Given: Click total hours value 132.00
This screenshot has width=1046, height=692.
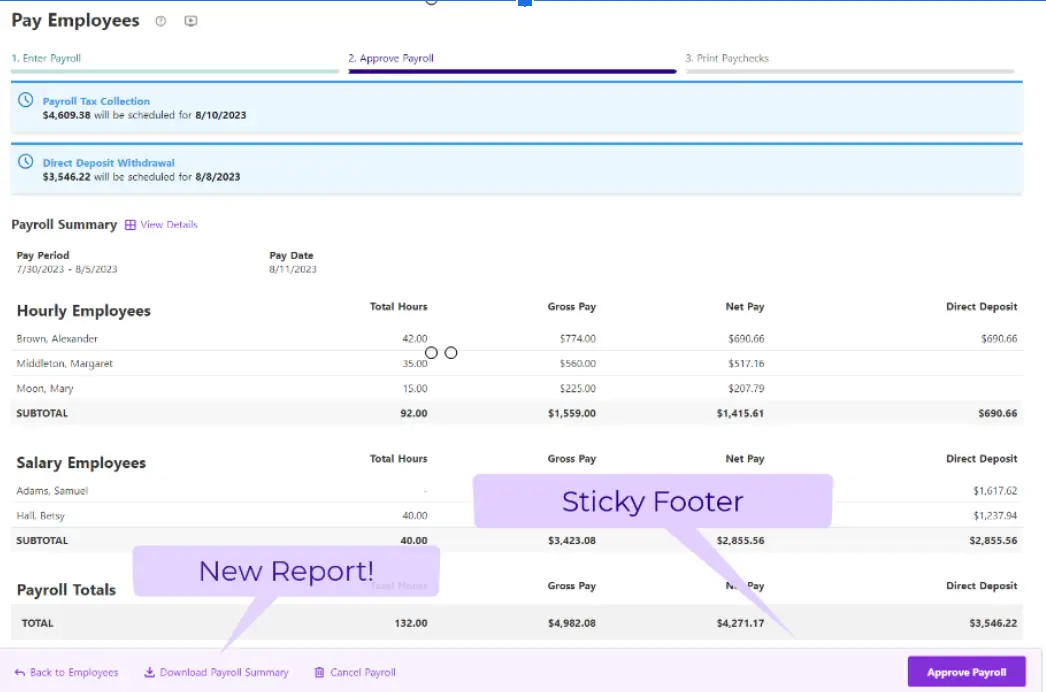Looking at the screenshot, I should click(411, 623).
